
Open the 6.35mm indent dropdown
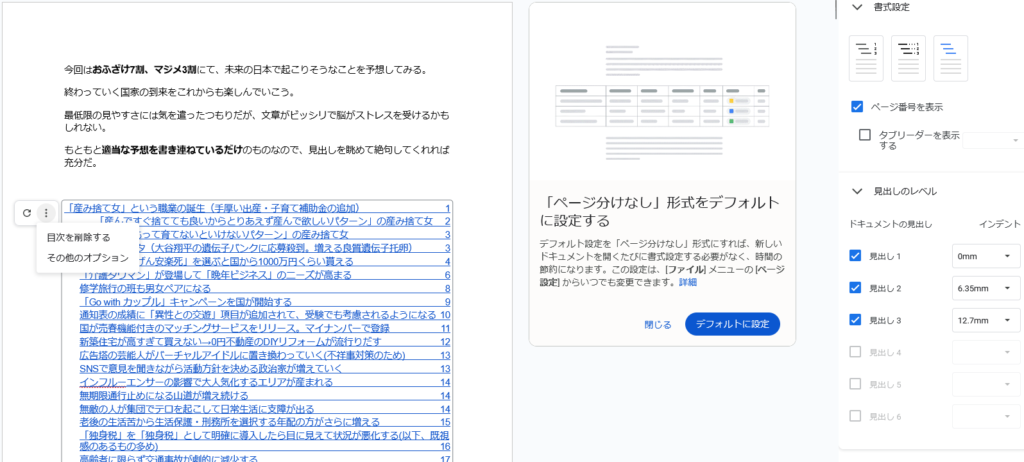985,288
